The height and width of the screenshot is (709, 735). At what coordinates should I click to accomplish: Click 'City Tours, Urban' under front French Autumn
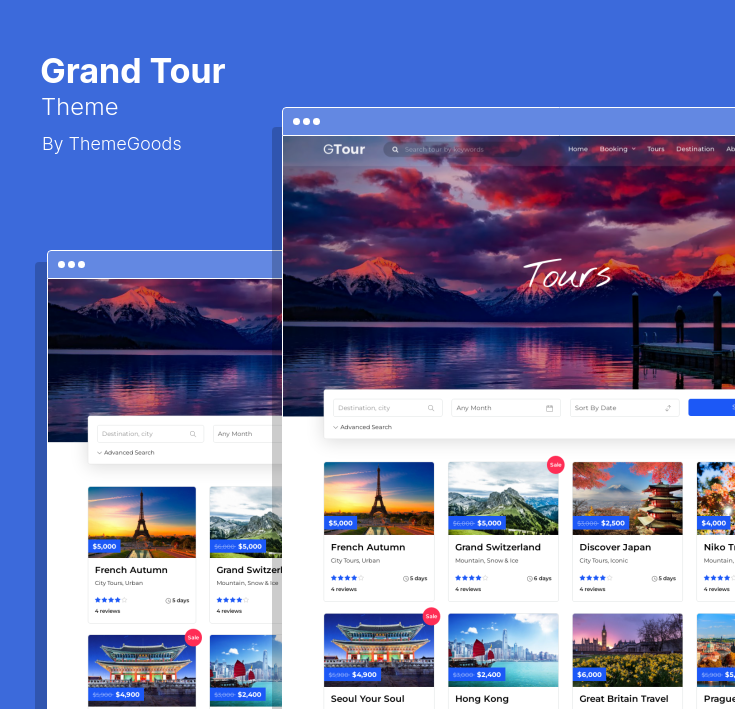355,560
